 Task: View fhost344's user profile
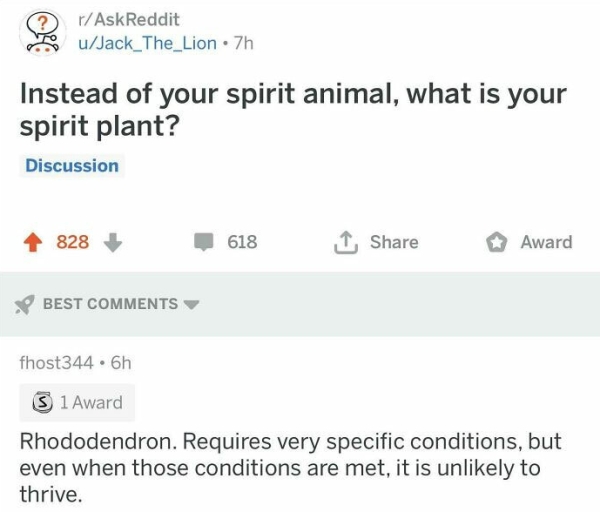pyautogui.click(x=56, y=363)
